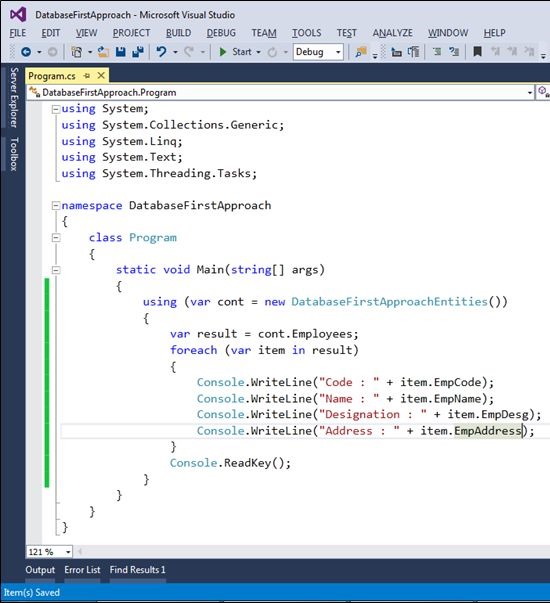Click the Find in Files icon
This screenshot has width=550, height=603.
[361, 52]
